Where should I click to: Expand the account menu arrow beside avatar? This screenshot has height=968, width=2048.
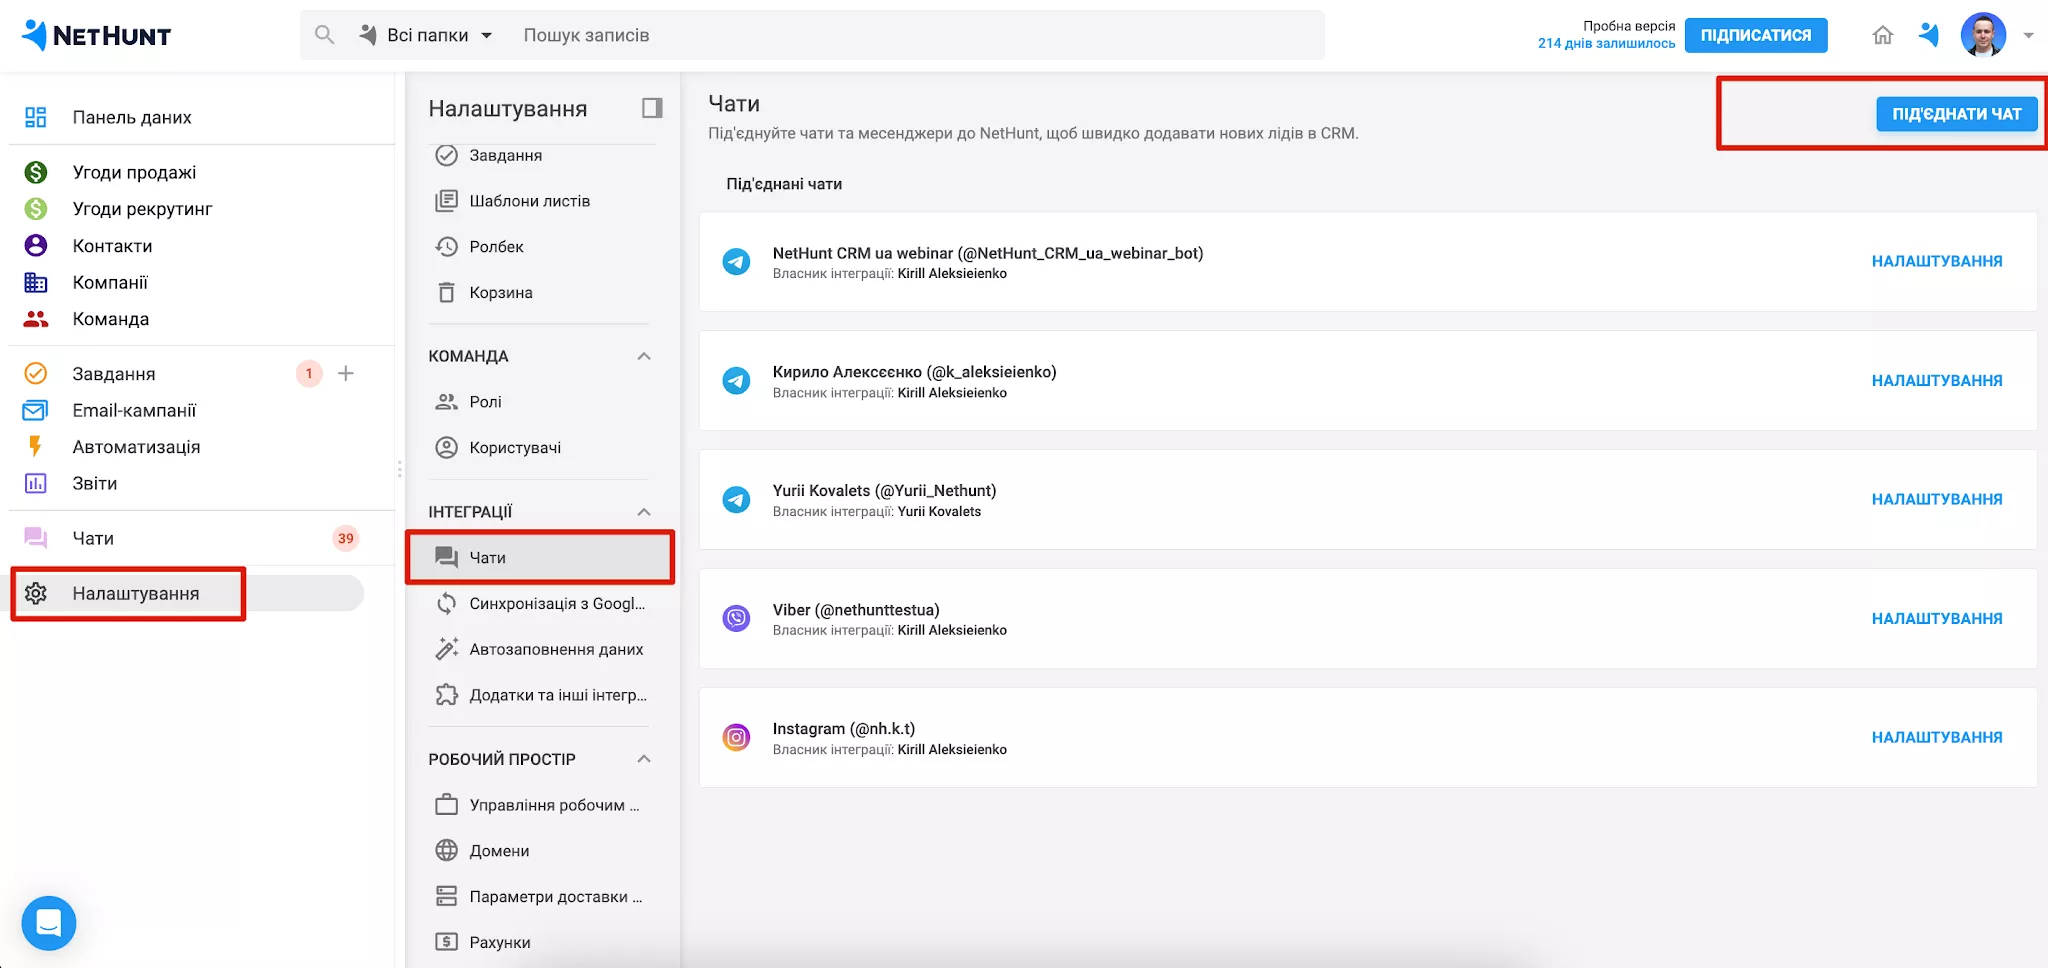point(2028,35)
